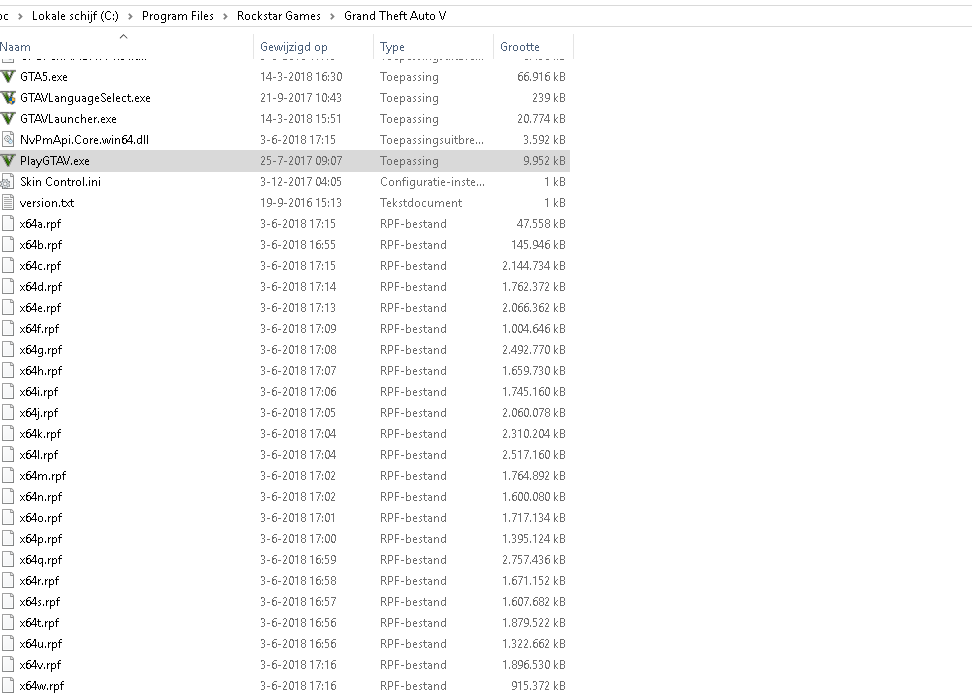972x694 pixels.
Task: Click the 145.946 kB size of x64b.rpf
Action: (x=538, y=245)
